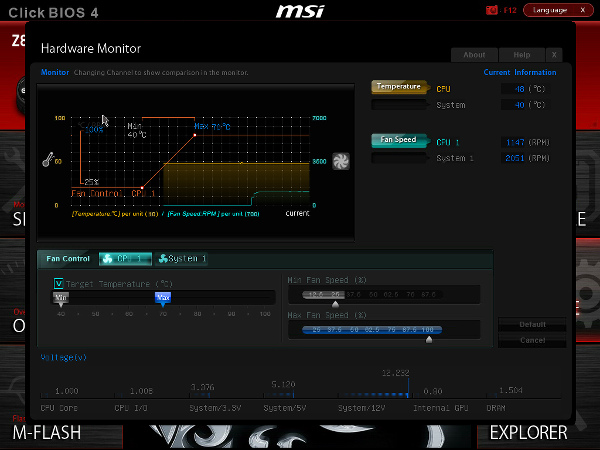The image size is (600, 450).
Task: Click the Max target temperature slider handle
Action: coord(163,299)
